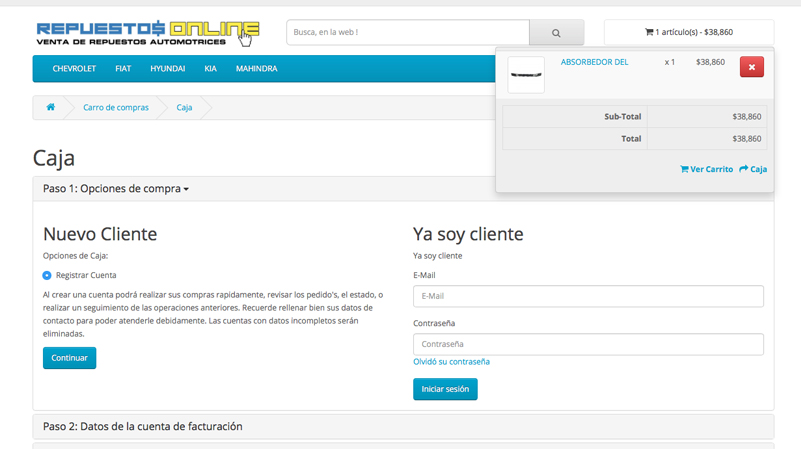Click the Iniciar sesión button
801x449 pixels.
click(445, 389)
